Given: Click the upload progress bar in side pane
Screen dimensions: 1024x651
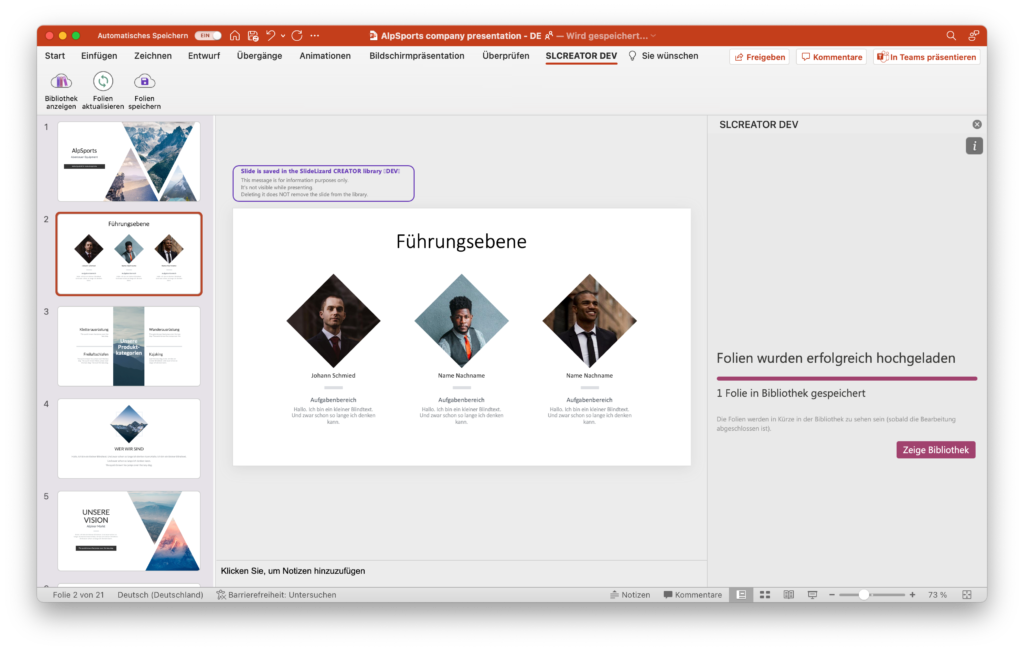Looking at the screenshot, I should (846, 378).
